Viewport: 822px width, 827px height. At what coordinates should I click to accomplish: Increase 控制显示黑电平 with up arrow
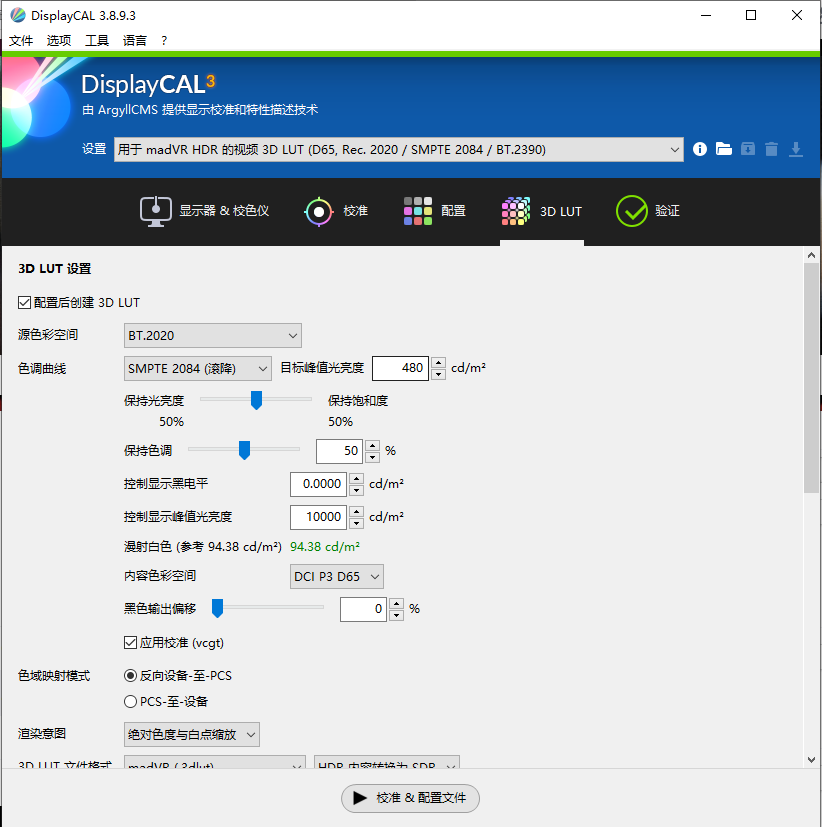point(356,478)
